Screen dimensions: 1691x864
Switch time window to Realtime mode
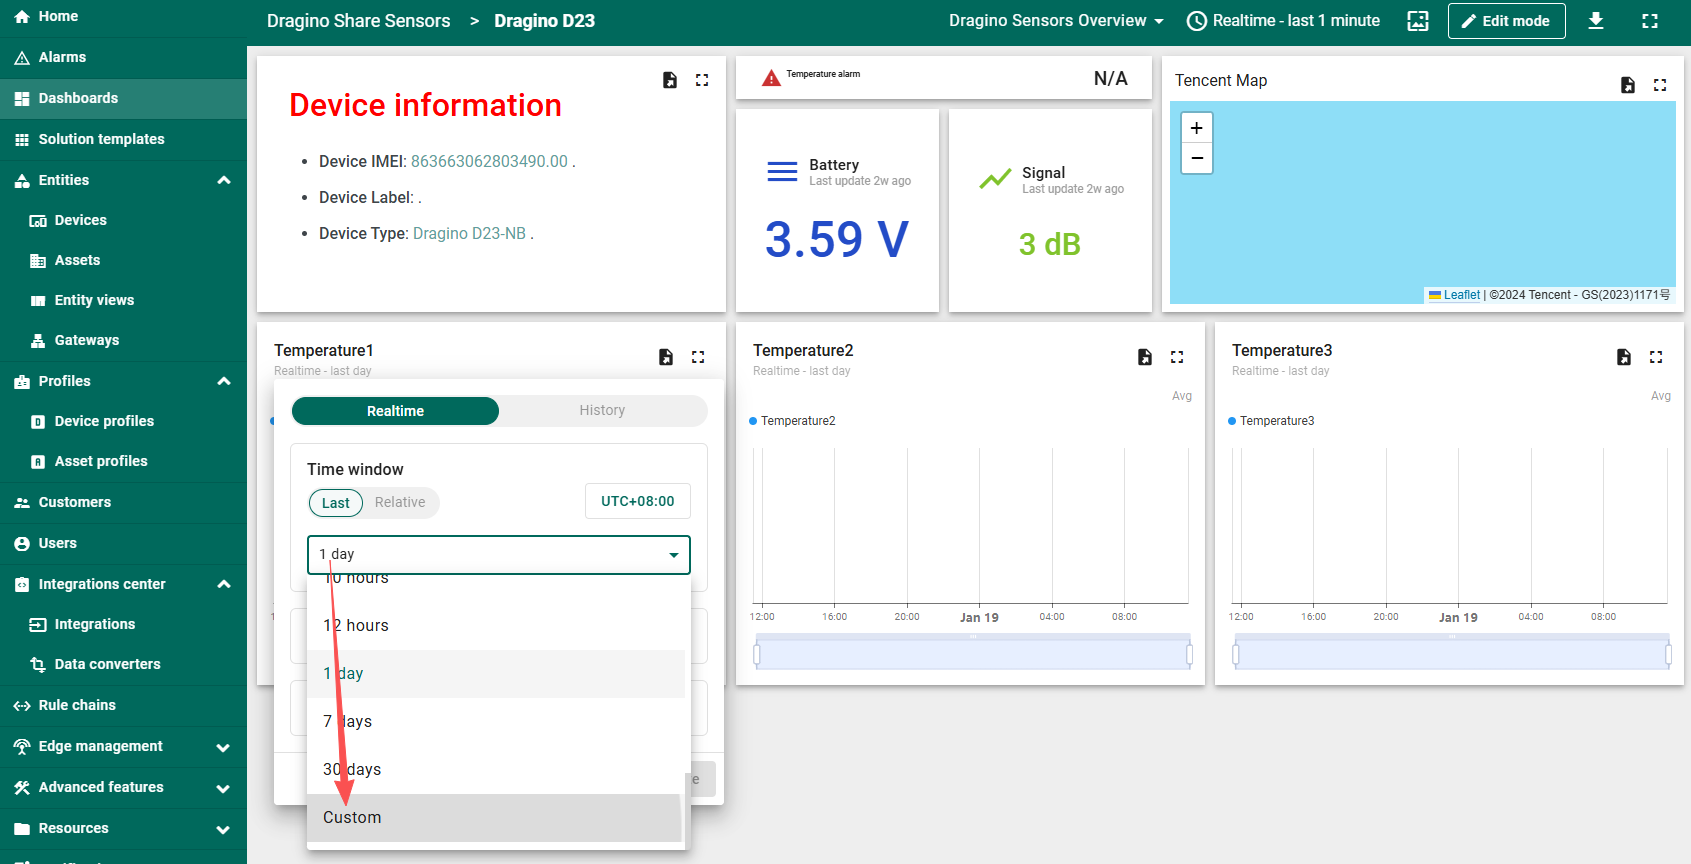[x=395, y=411]
